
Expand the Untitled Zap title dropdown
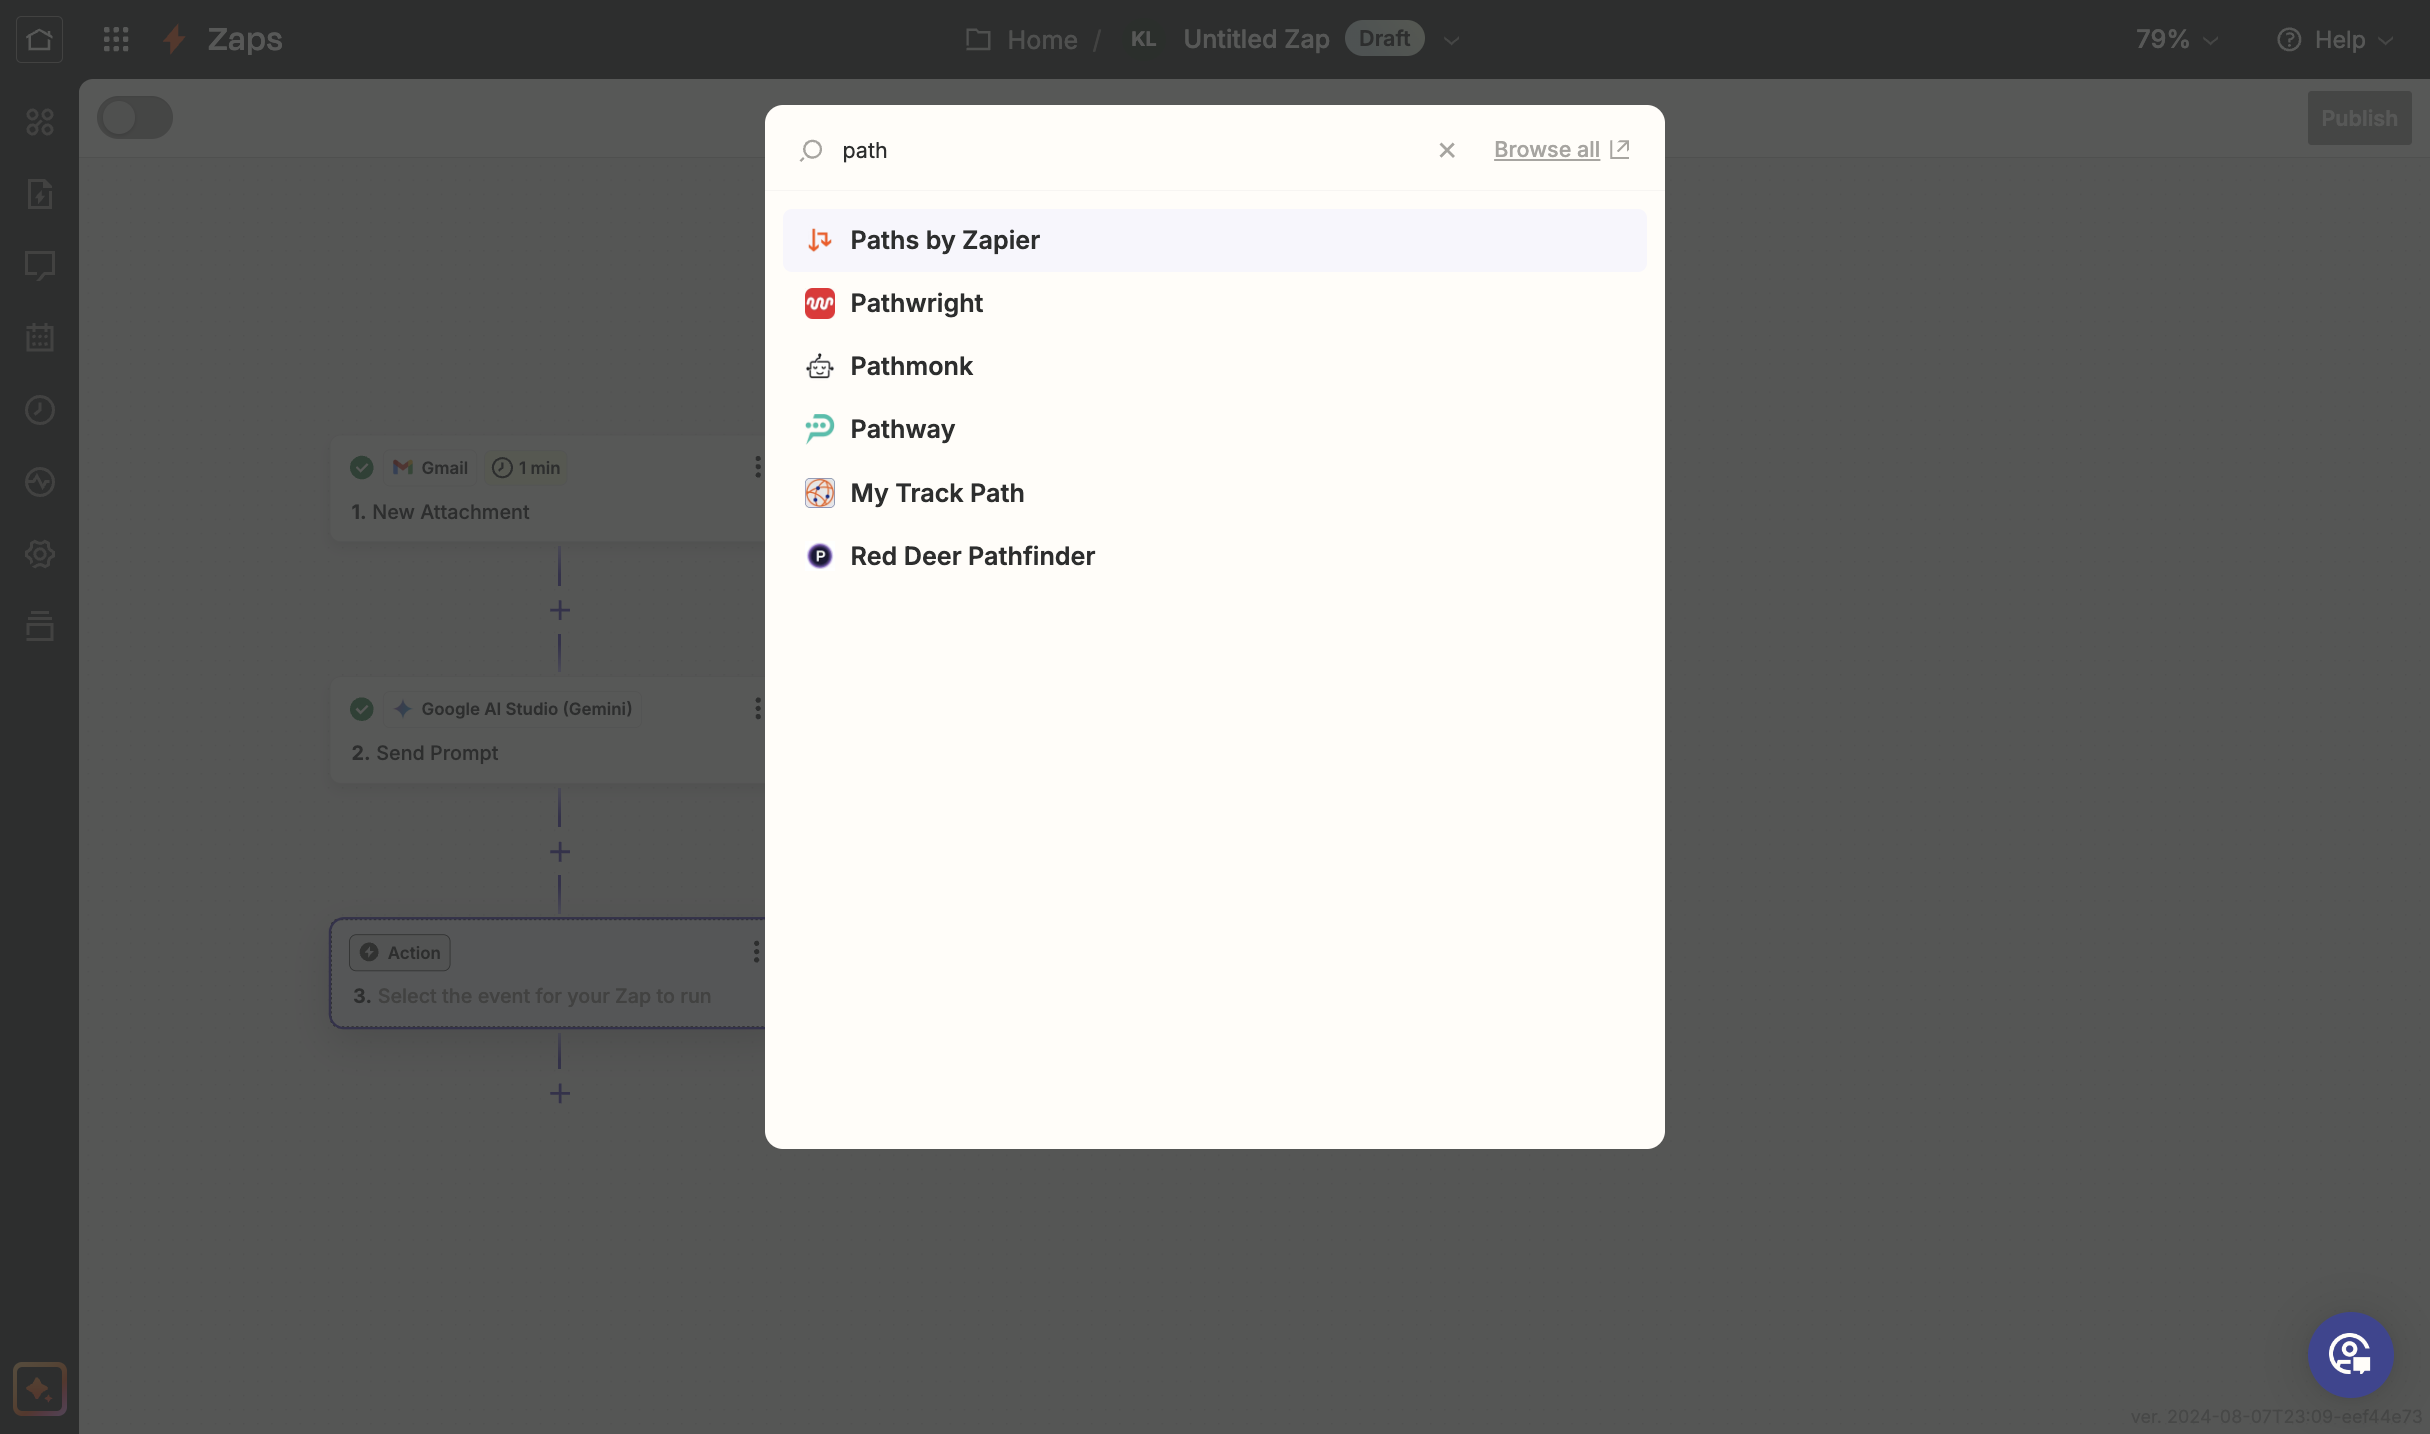coord(1452,40)
